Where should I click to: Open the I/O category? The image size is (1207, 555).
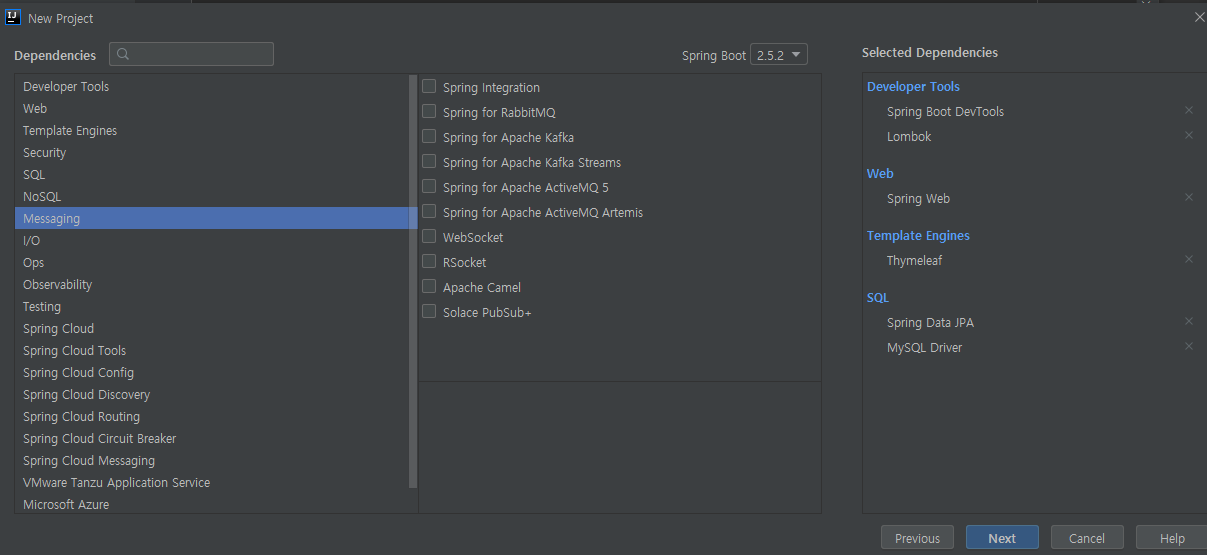[x=212, y=241]
